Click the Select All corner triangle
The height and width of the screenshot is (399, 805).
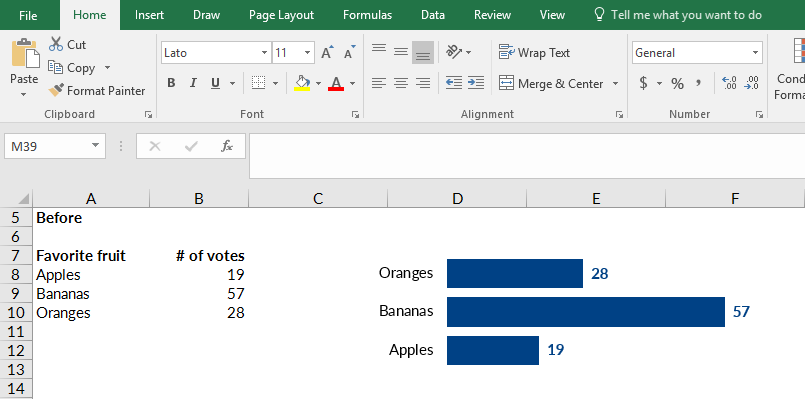[x=24, y=199]
